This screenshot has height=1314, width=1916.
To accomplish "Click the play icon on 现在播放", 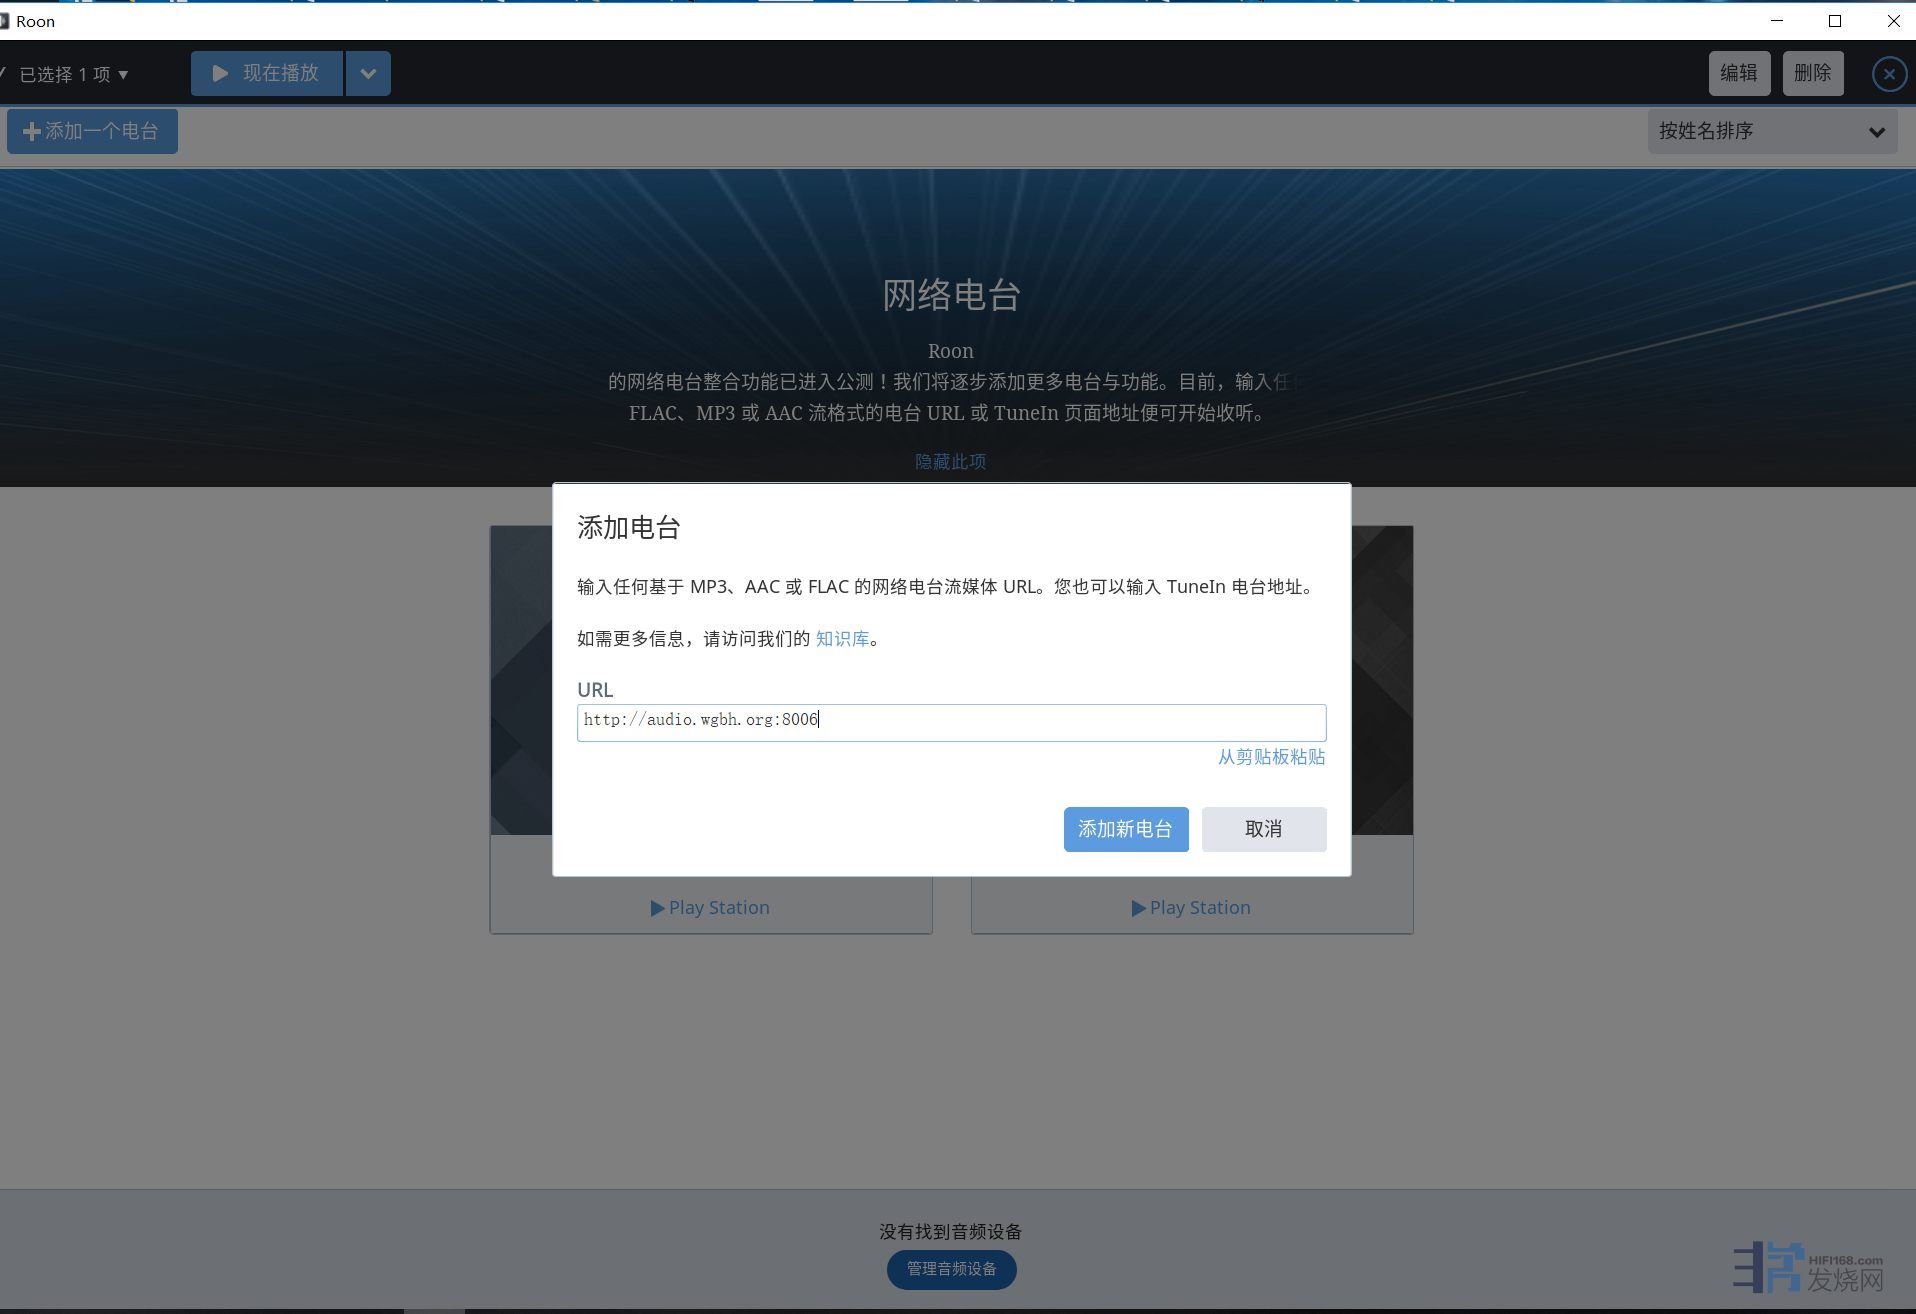I will pos(220,73).
